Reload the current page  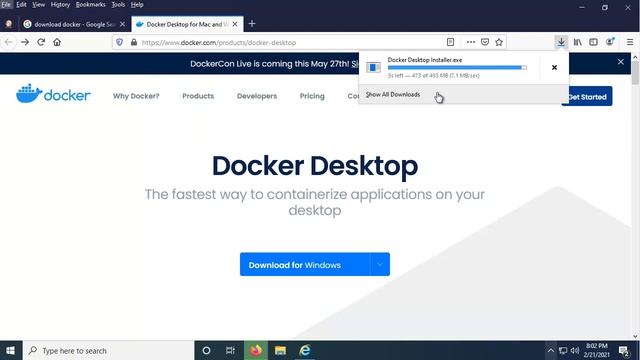[41, 42]
